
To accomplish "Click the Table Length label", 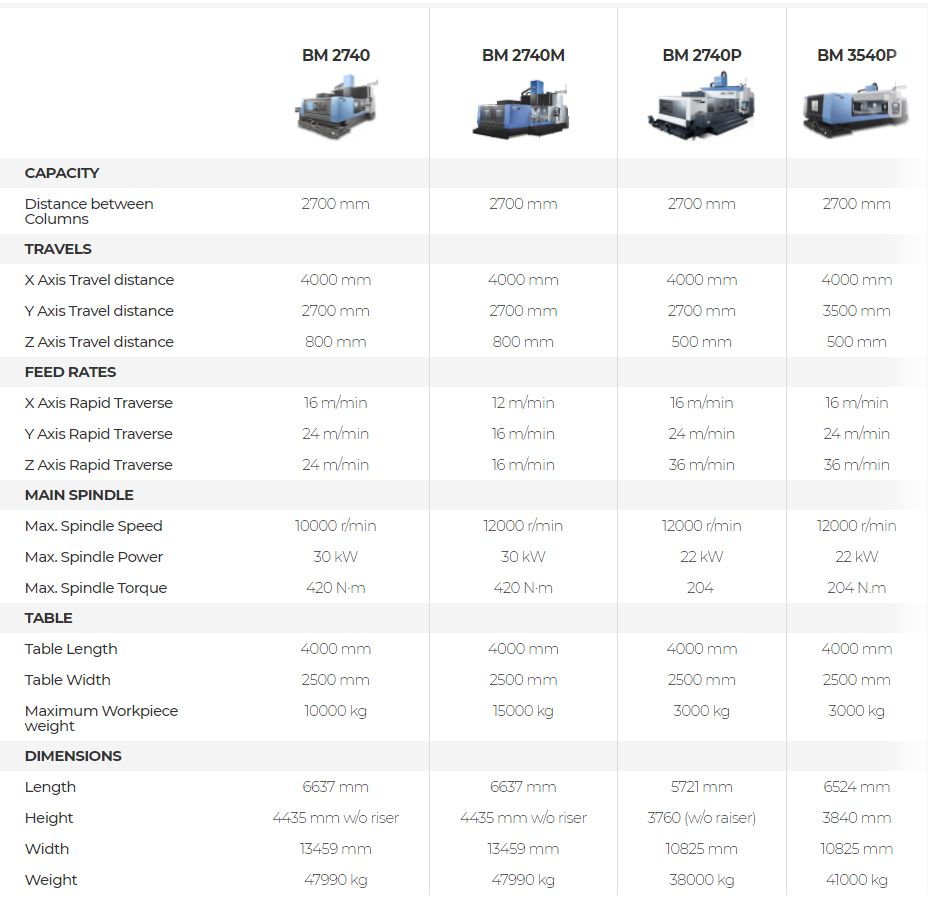I will click(x=71, y=649).
